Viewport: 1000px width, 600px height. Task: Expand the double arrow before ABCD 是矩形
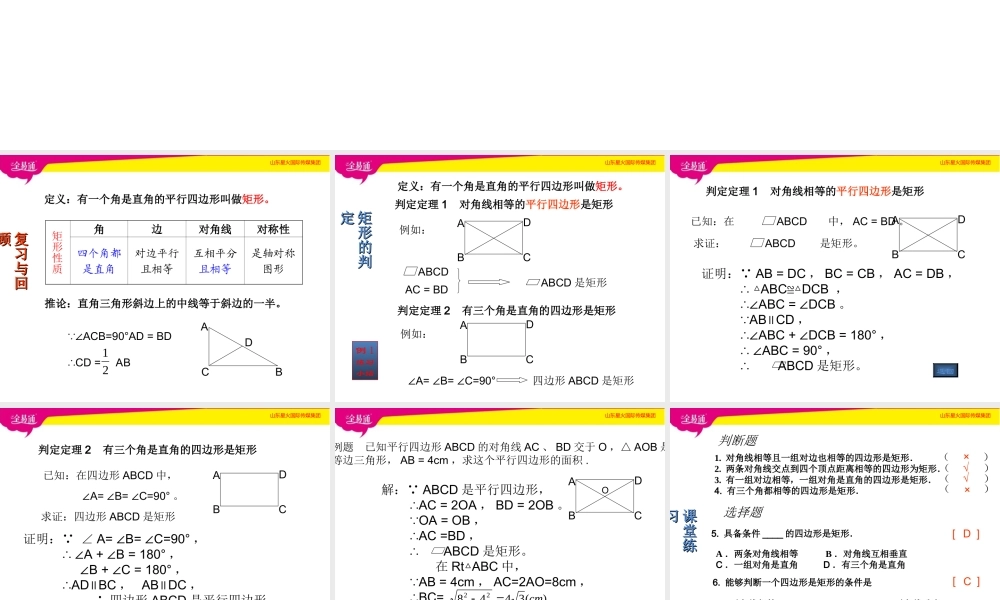click(x=488, y=282)
